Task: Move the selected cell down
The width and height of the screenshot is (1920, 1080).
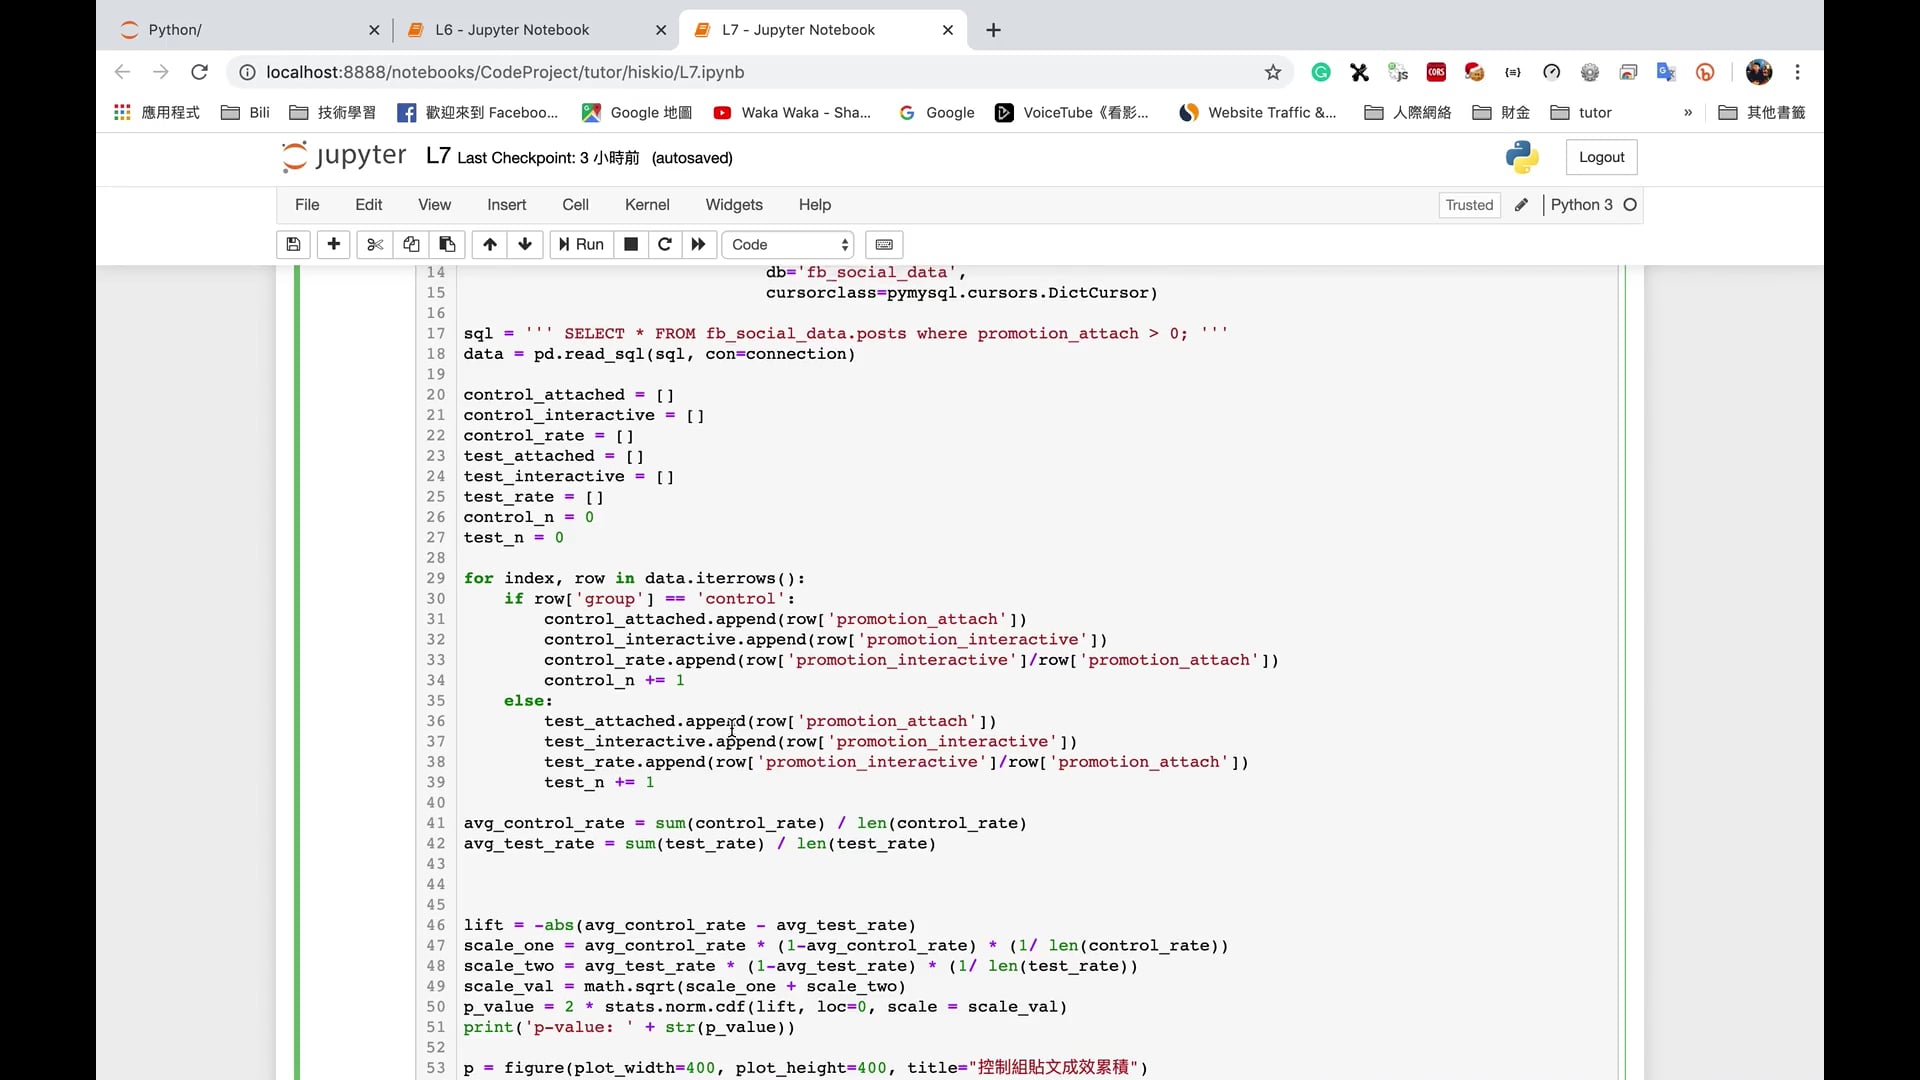Action: [525, 244]
